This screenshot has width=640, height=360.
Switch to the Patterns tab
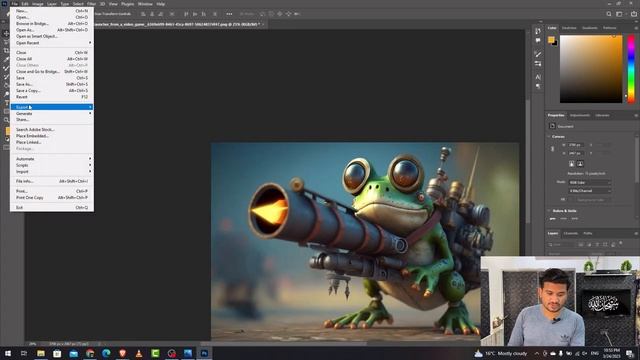pyautogui.click(x=609, y=28)
